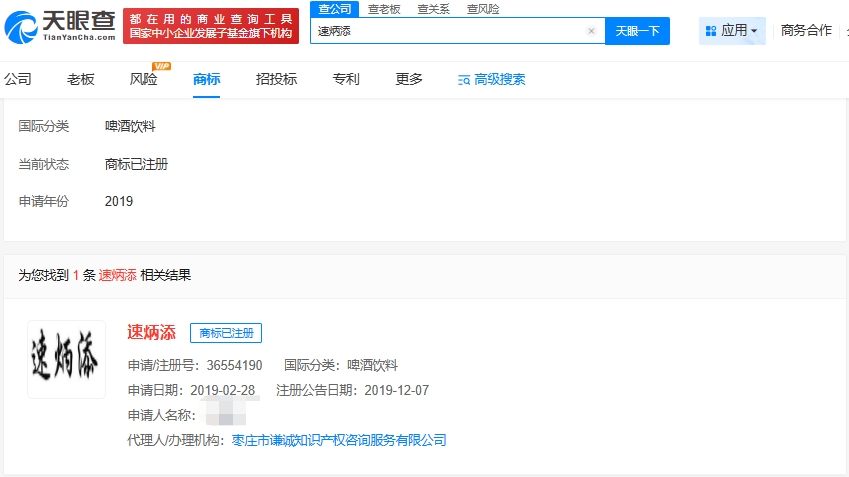Go to the 公司 results tab
Viewport: 849px width, 477px height.
pos(18,80)
